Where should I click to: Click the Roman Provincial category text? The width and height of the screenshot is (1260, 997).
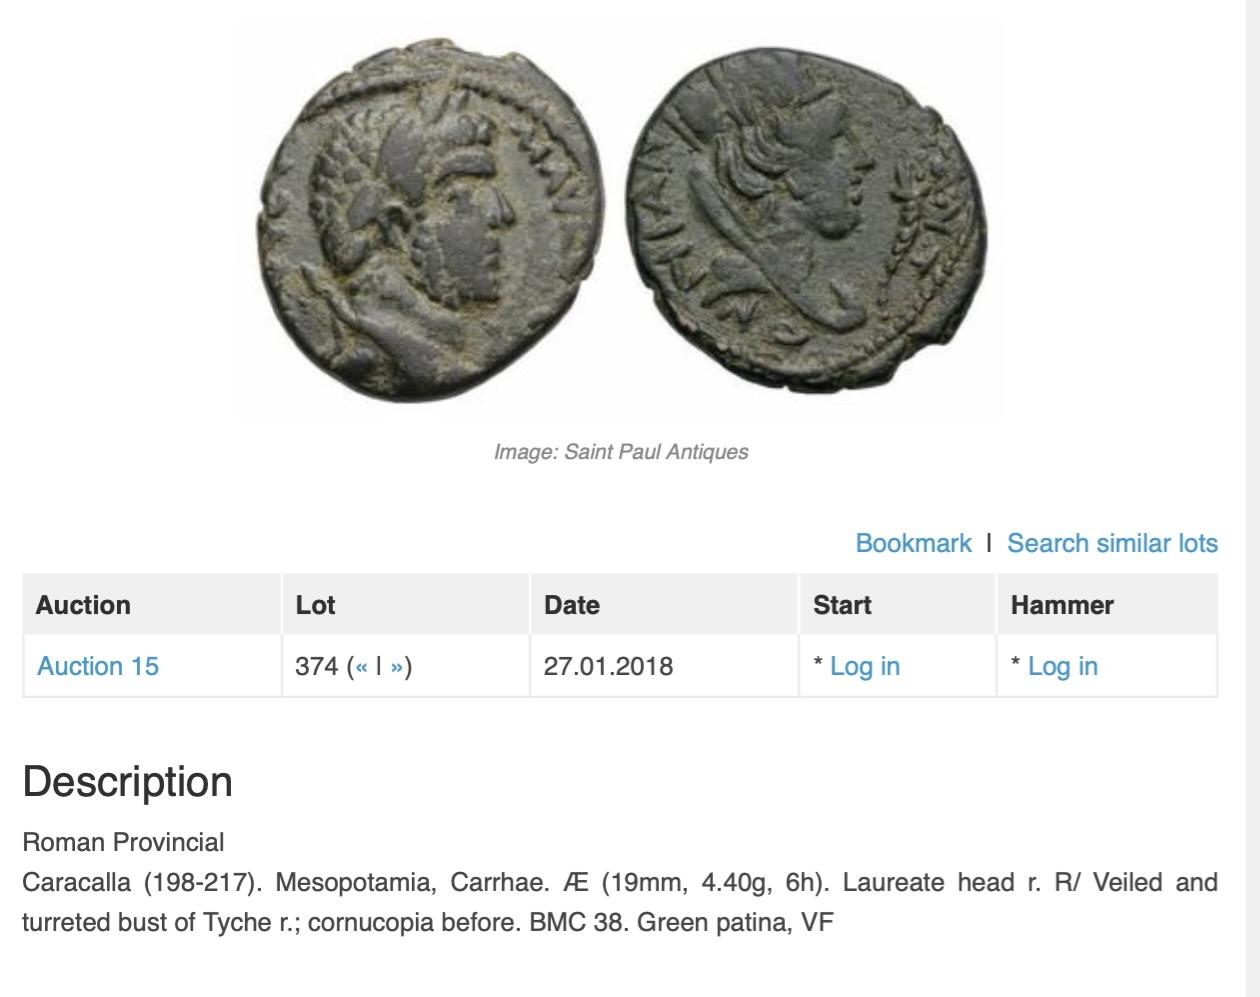click(x=123, y=842)
